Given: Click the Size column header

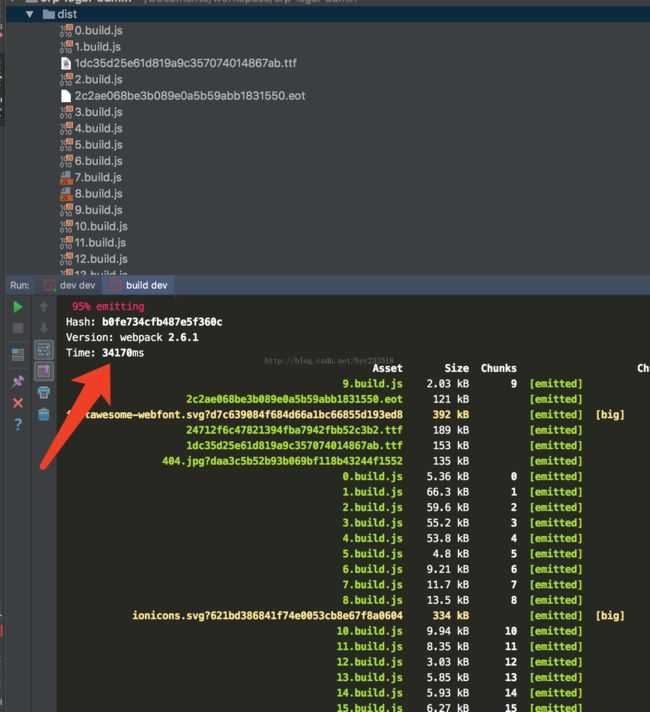Looking at the screenshot, I should click(456, 368).
